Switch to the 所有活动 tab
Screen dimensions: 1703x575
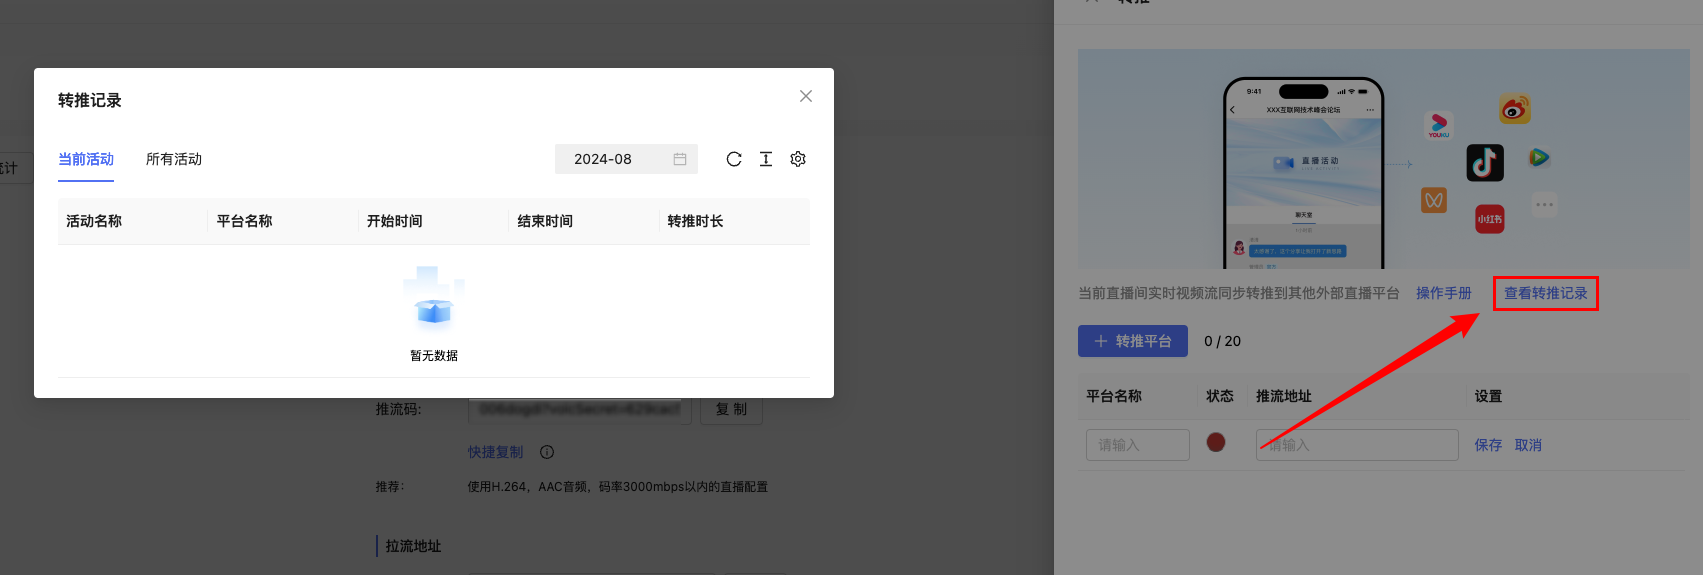pos(174,159)
